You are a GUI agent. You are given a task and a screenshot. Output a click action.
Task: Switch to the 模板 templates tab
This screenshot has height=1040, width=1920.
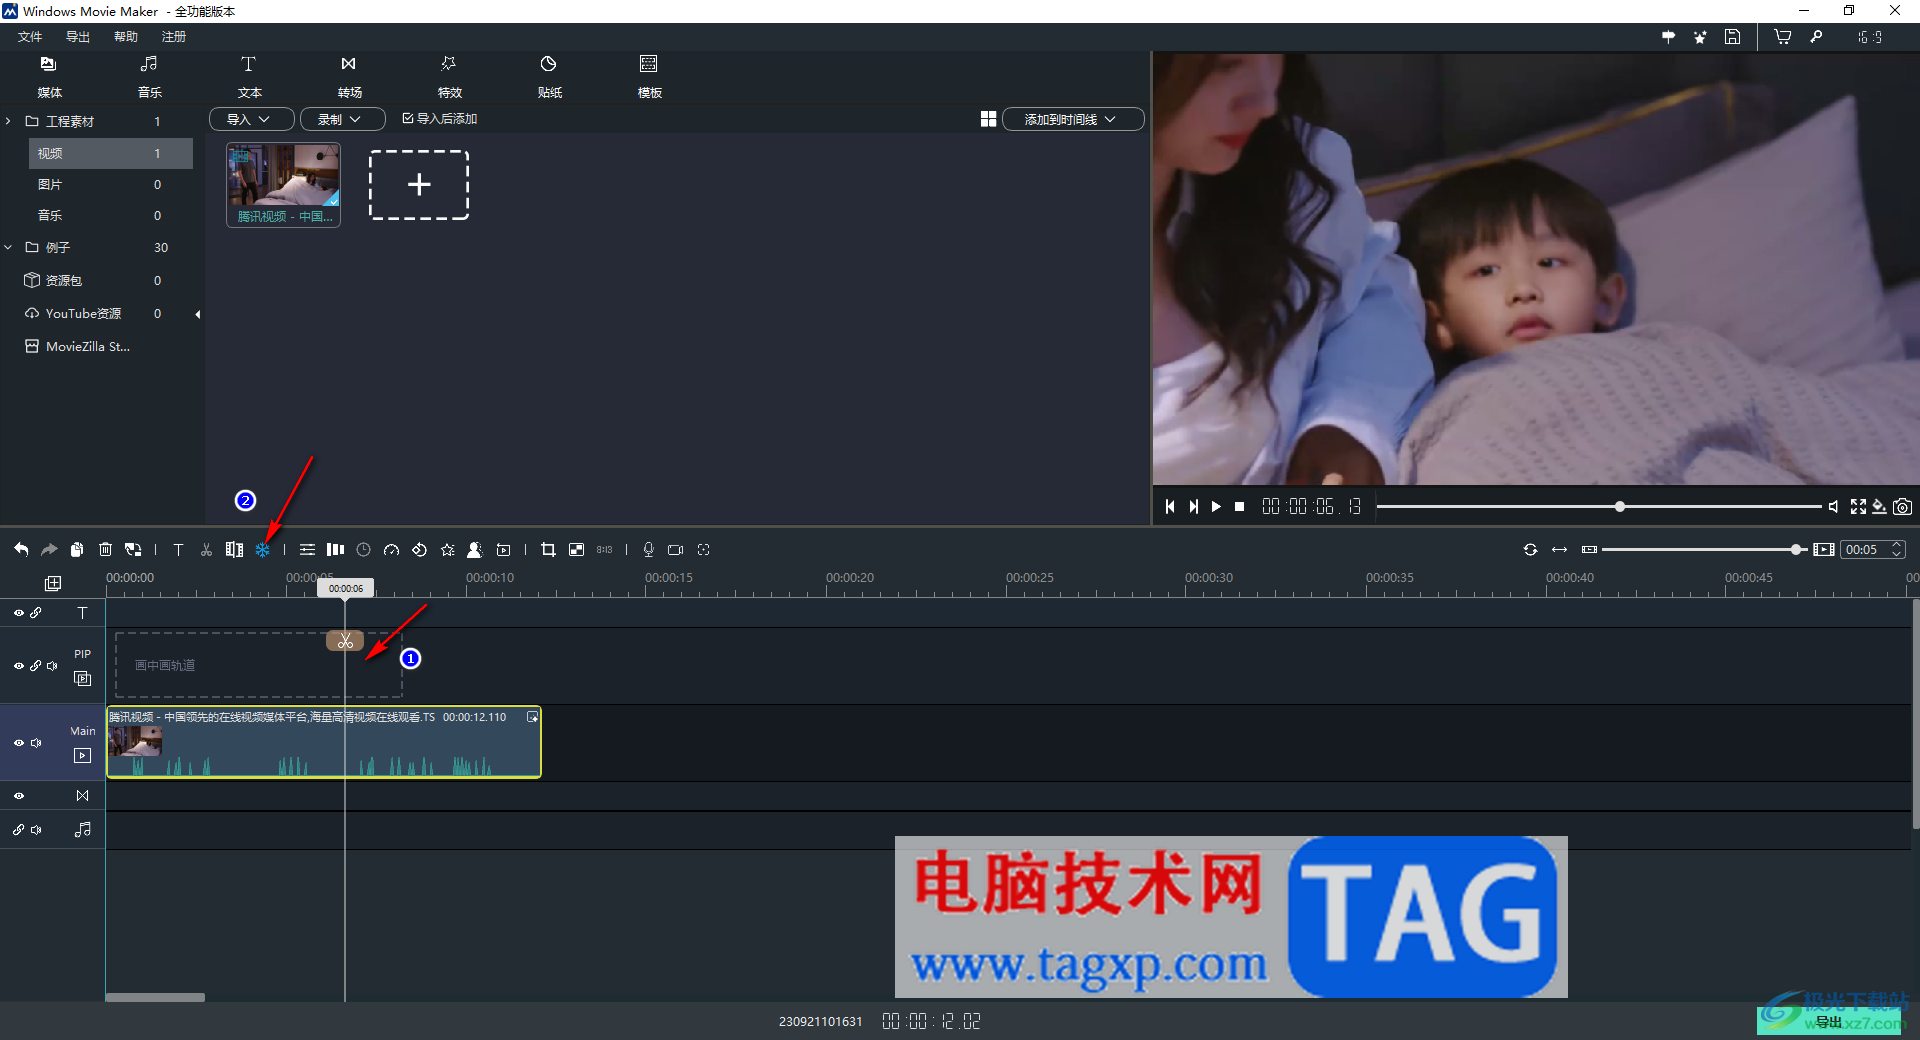(x=649, y=76)
